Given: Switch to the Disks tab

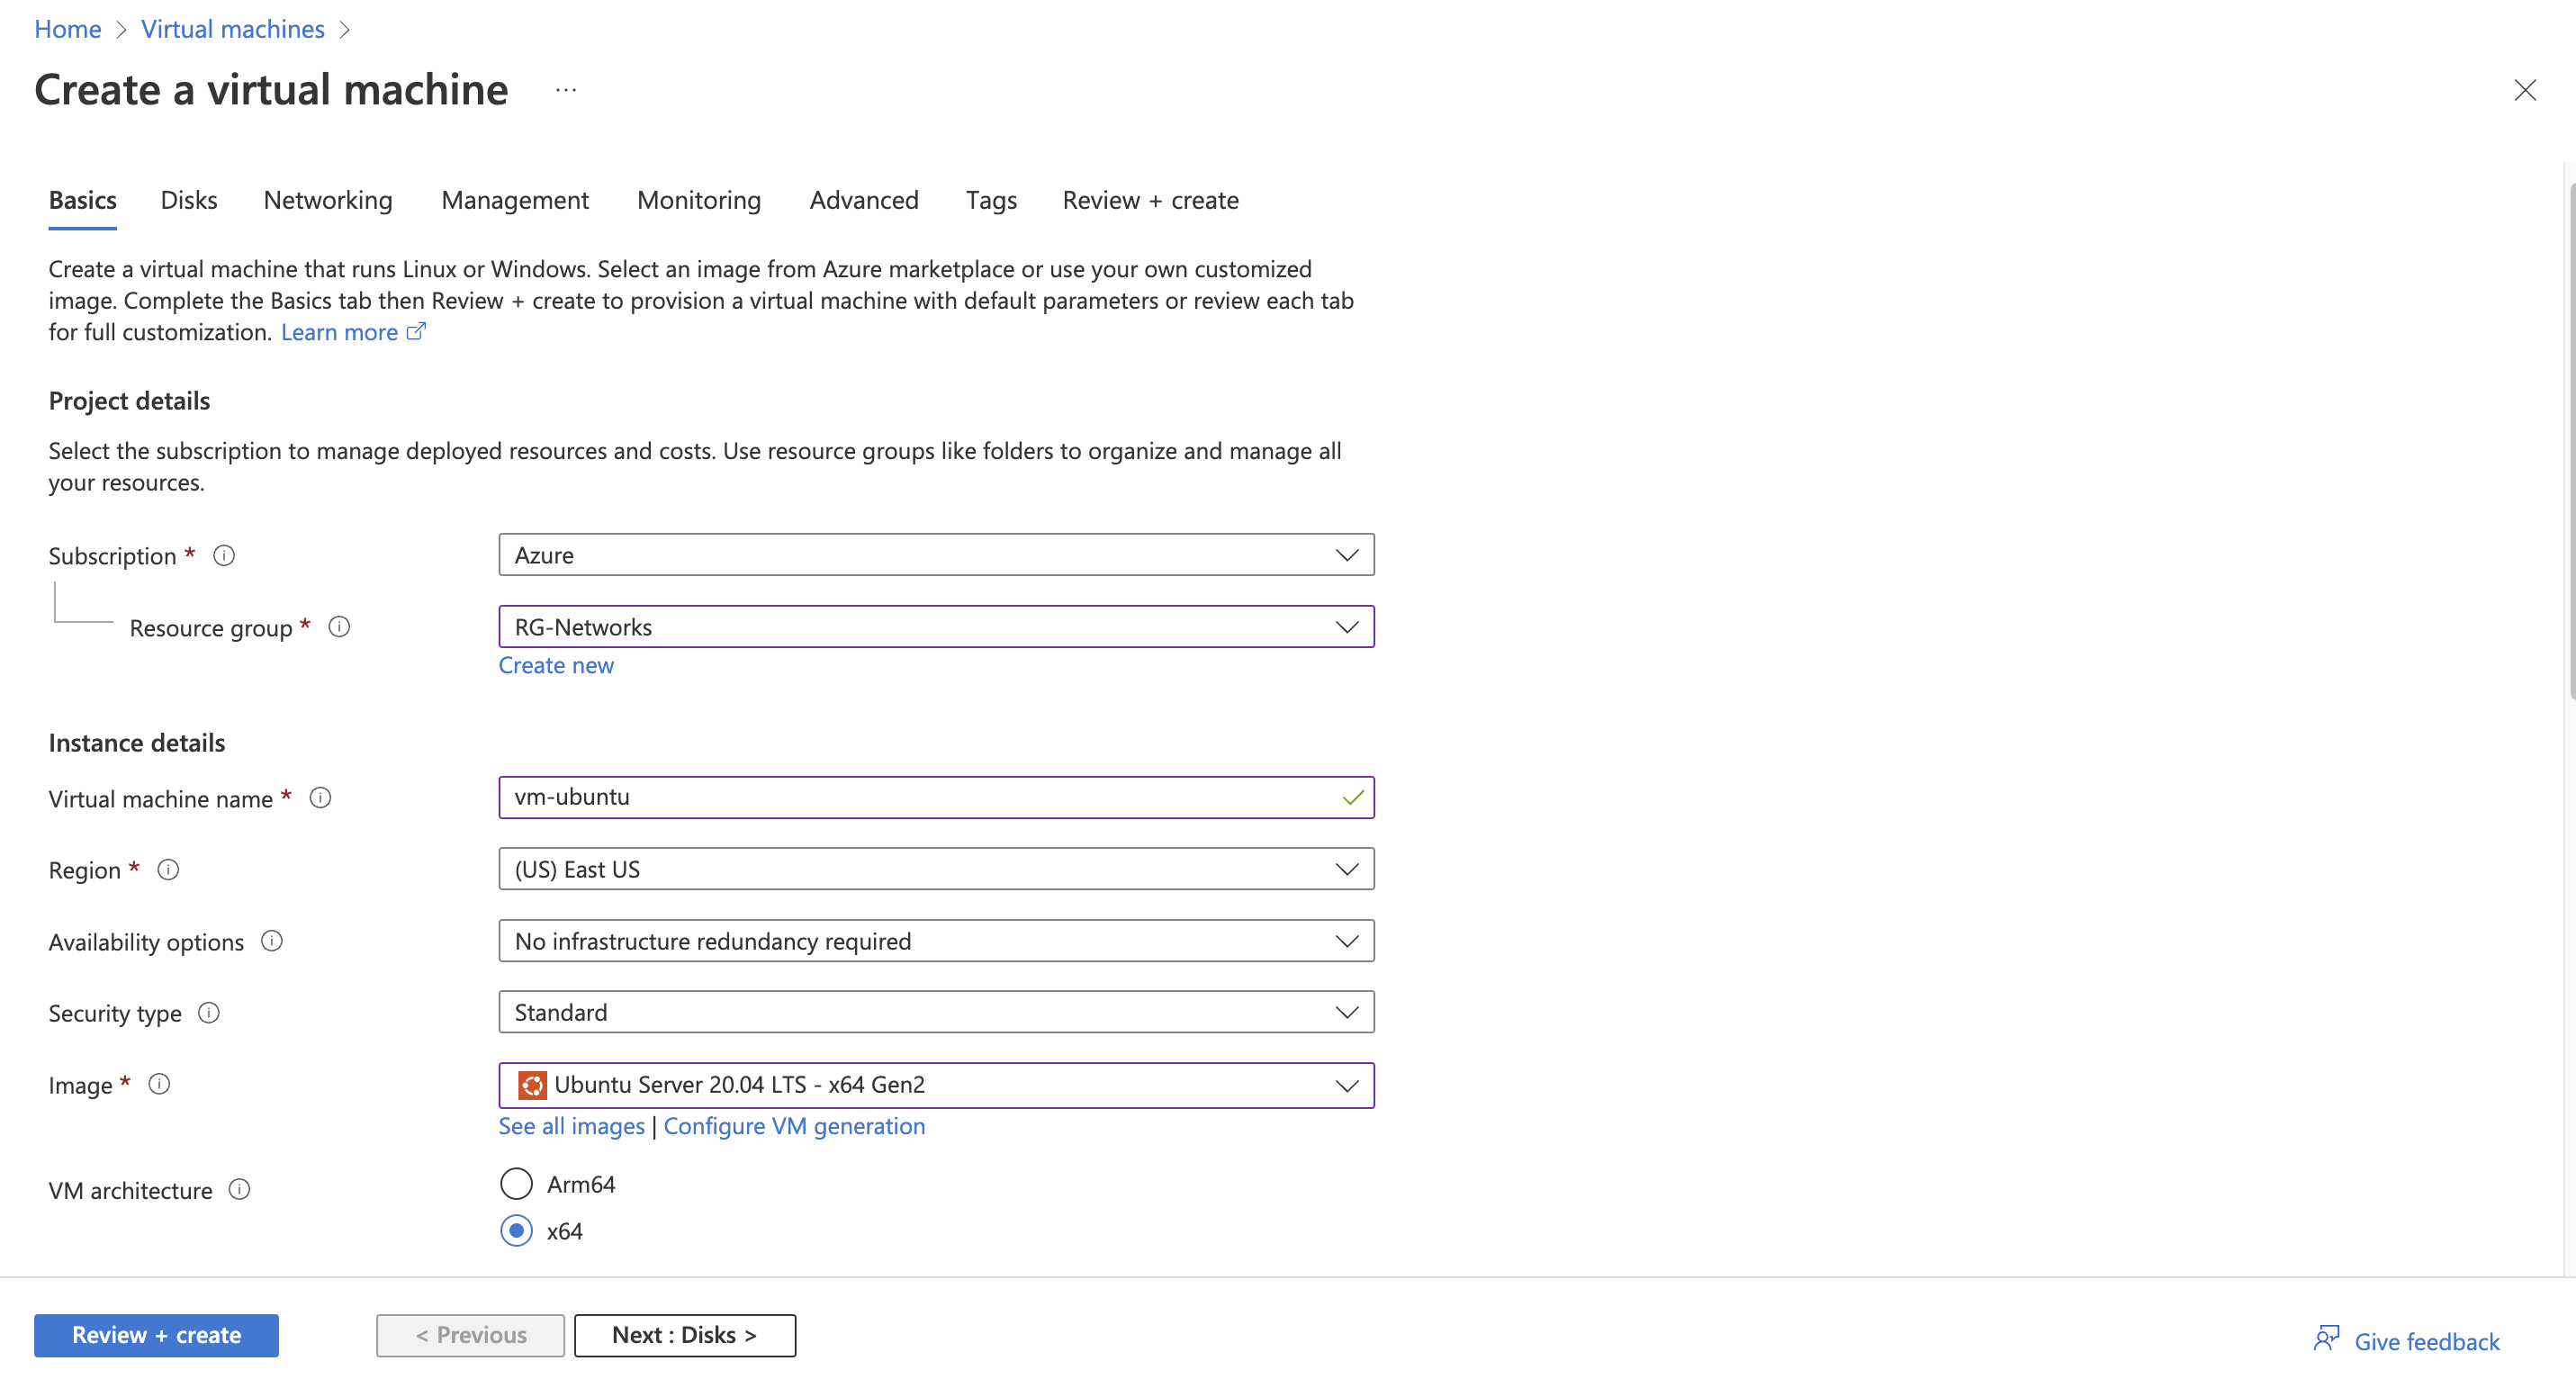Looking at the screenshot, I should point(189,200).
